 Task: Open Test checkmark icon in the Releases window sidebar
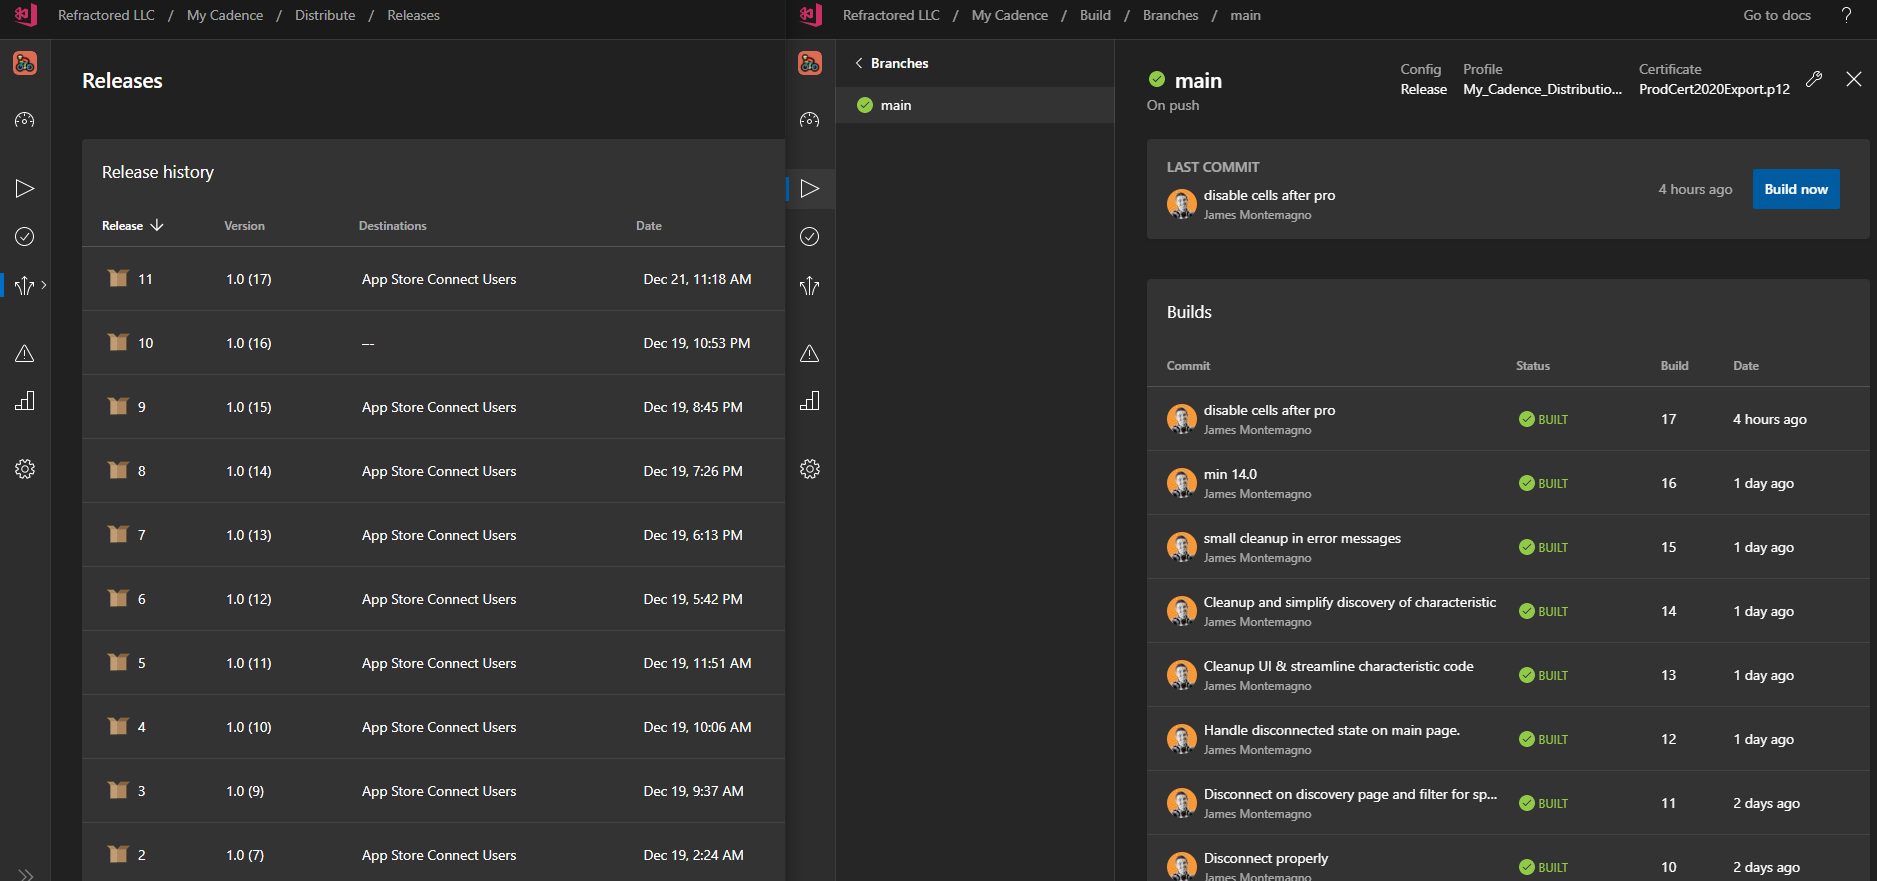coord(25,236)
